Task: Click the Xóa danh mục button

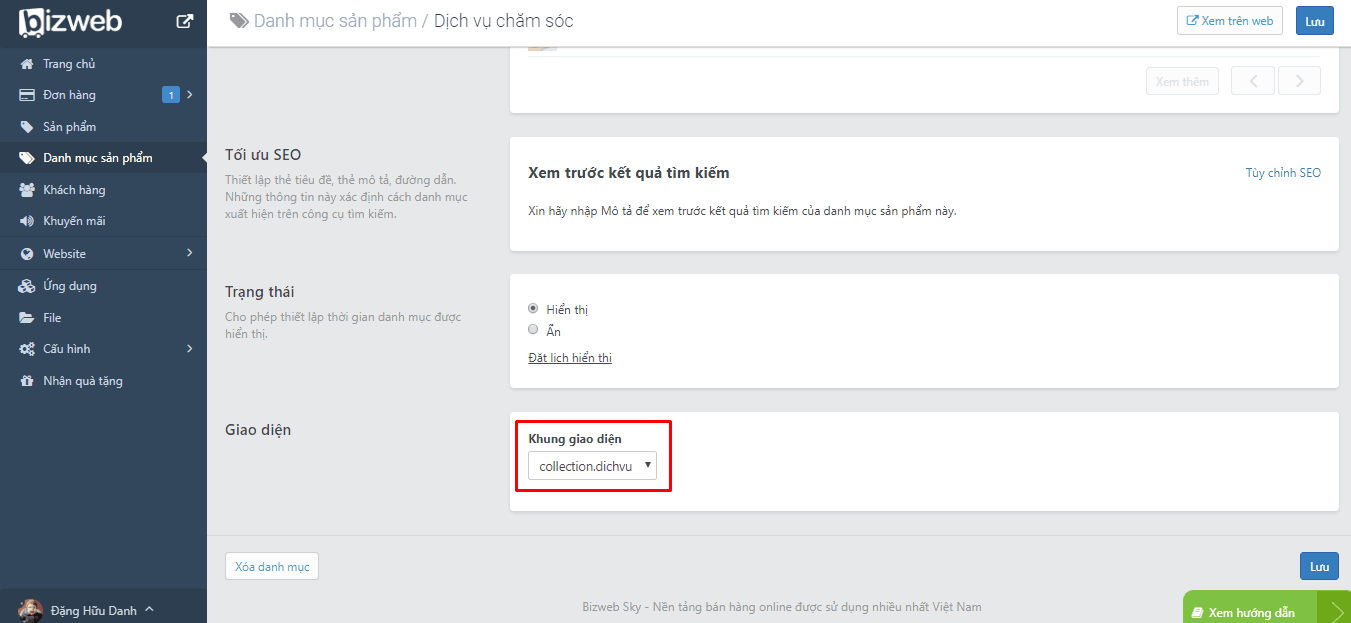Action: (271, 567)
